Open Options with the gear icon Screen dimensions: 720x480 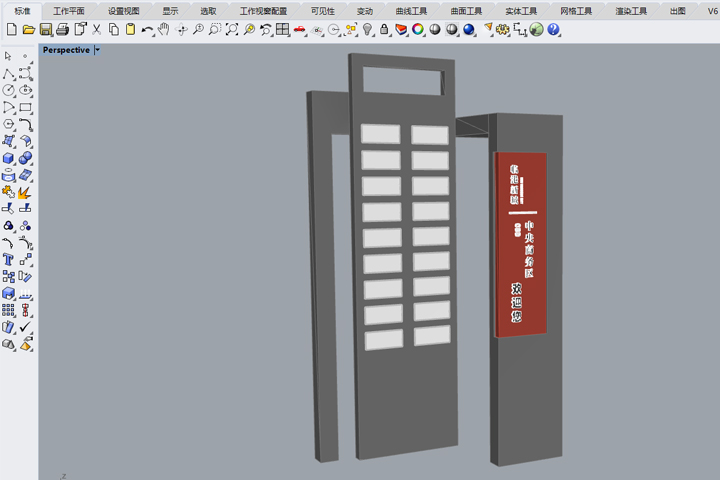point(503,30)
